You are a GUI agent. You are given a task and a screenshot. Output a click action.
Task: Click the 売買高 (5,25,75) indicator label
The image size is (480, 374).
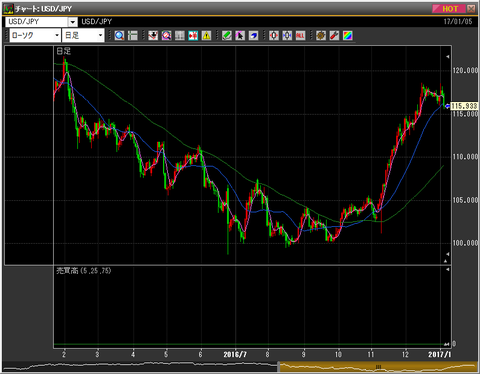84,271
